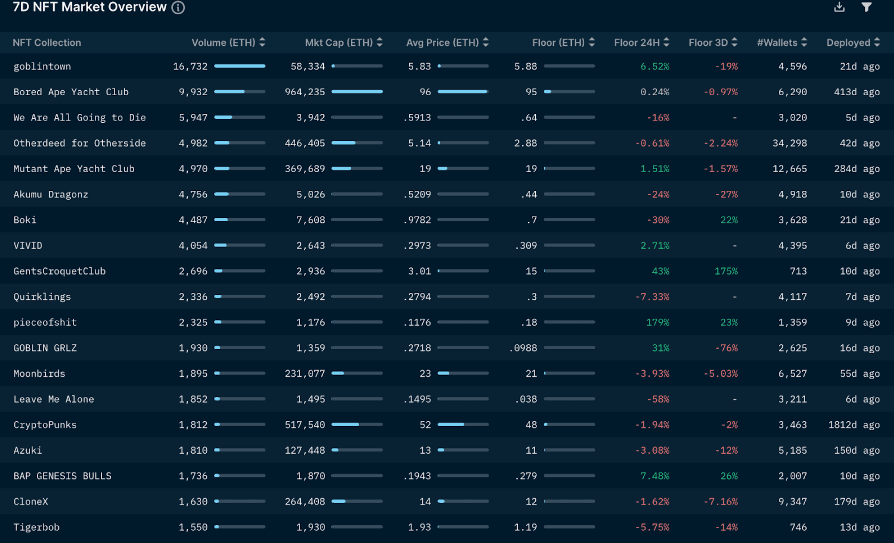The width and height of the screenshot is (894, 543).
Task: Download the market overview data
Action: [839, 7]
